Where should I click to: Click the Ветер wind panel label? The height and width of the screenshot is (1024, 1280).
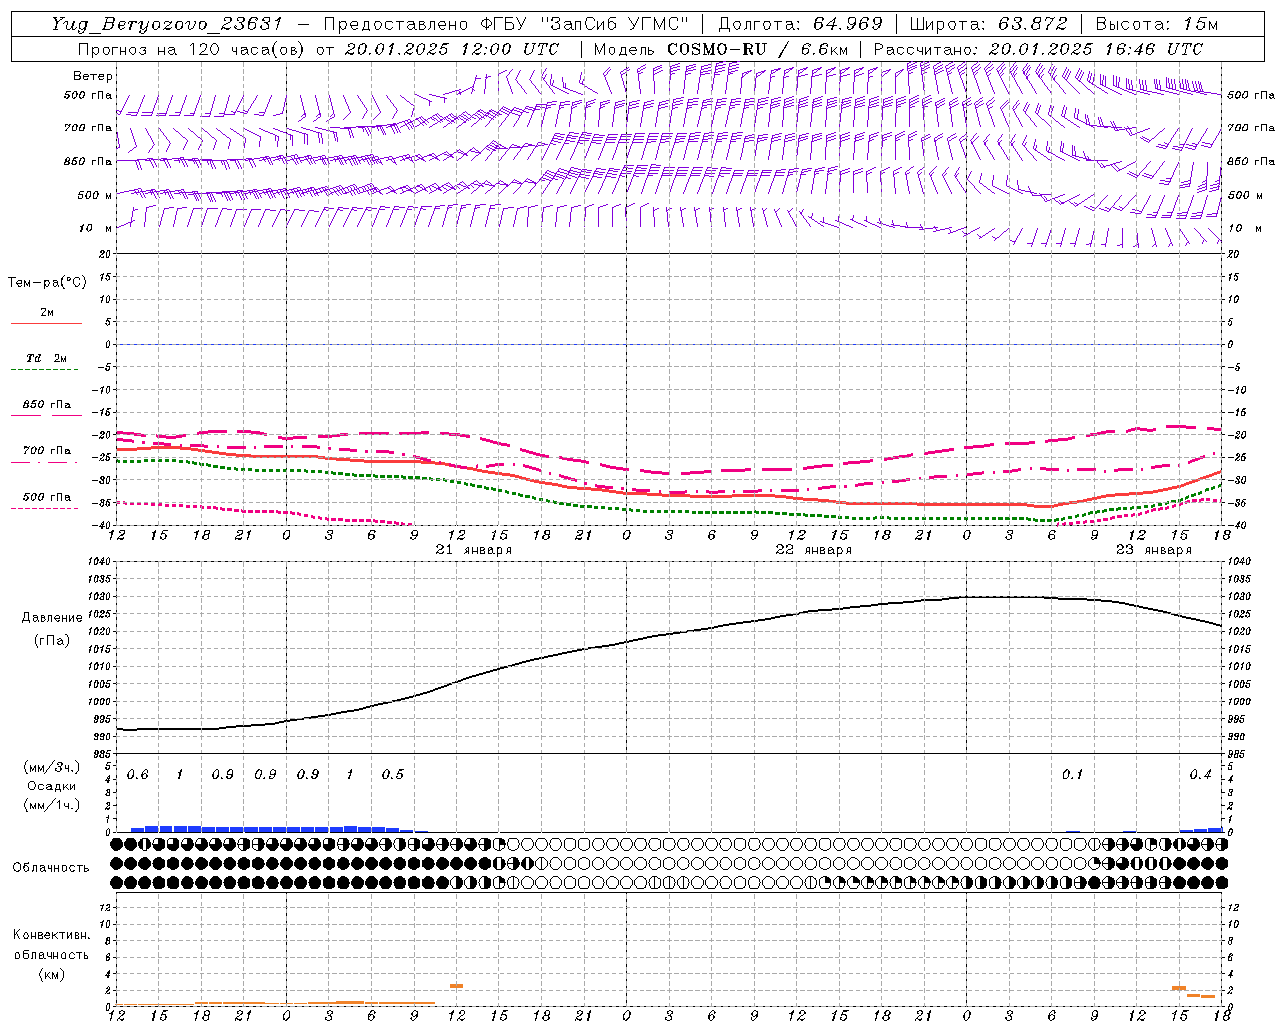pyautogui.click(x=93, y=76)
